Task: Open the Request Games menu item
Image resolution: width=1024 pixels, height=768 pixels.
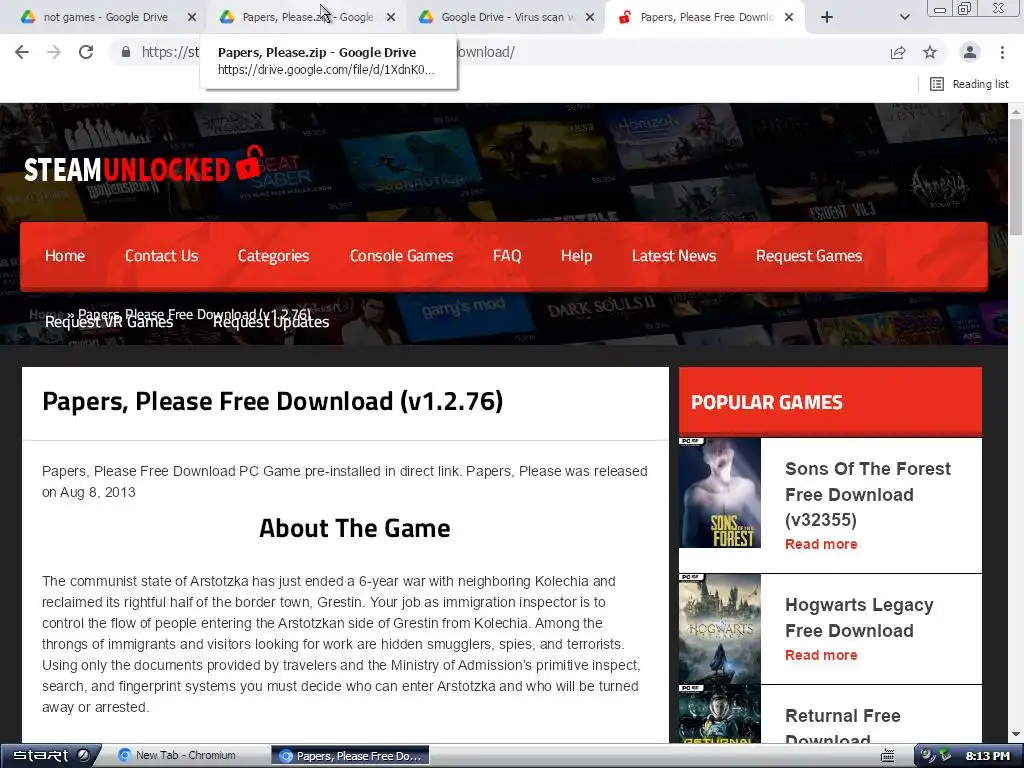Action: point(808,256)
